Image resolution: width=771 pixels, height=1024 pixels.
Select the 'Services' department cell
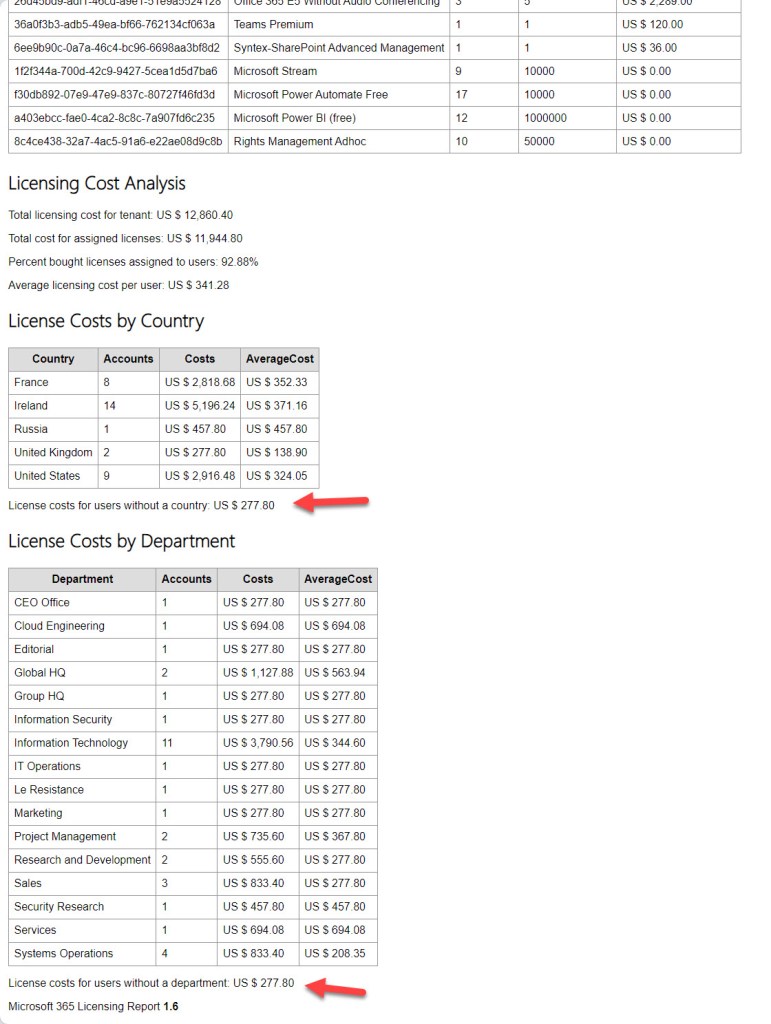pyautogui.click(x=82, y=930)
